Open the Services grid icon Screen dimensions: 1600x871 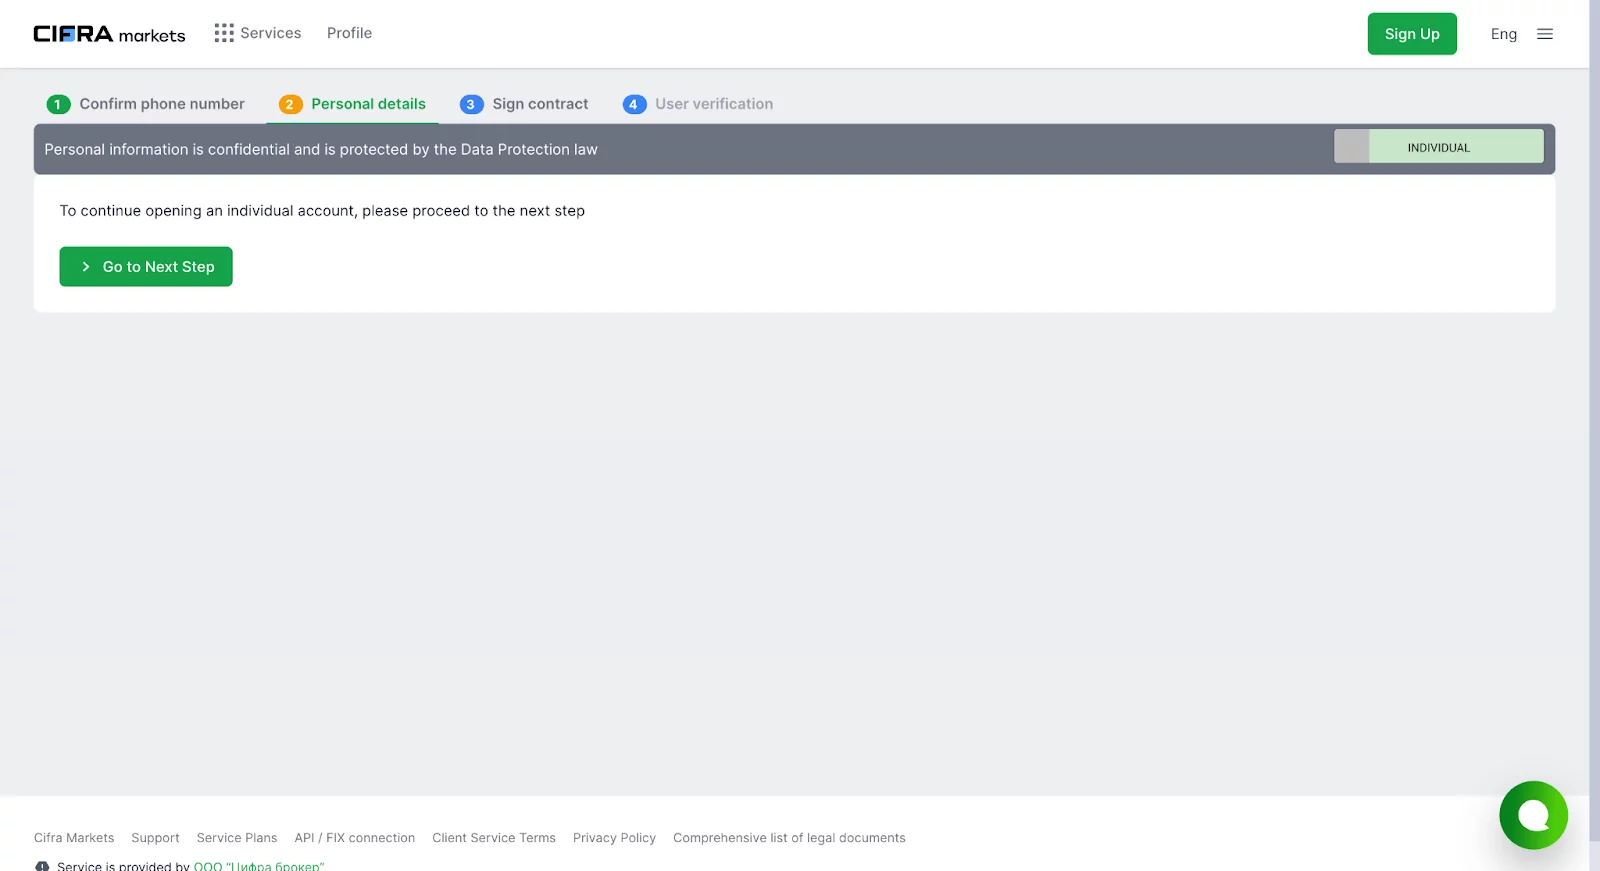tap(224, 33)
